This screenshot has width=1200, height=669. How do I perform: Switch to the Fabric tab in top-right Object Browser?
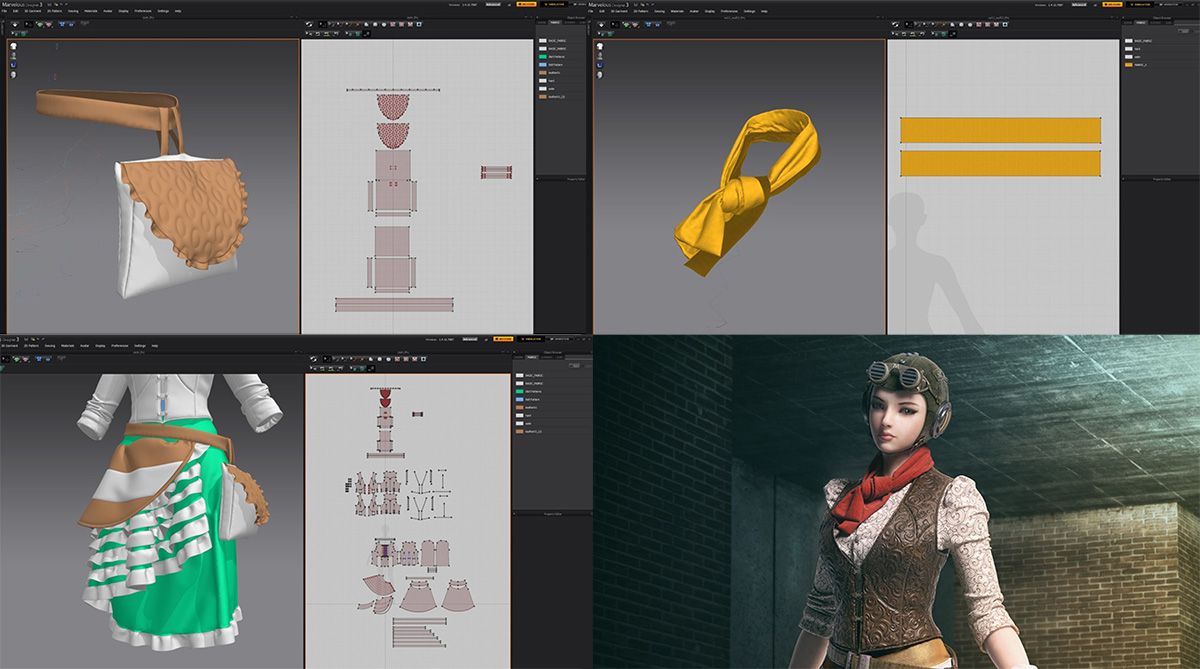[x=1143, y=22]
